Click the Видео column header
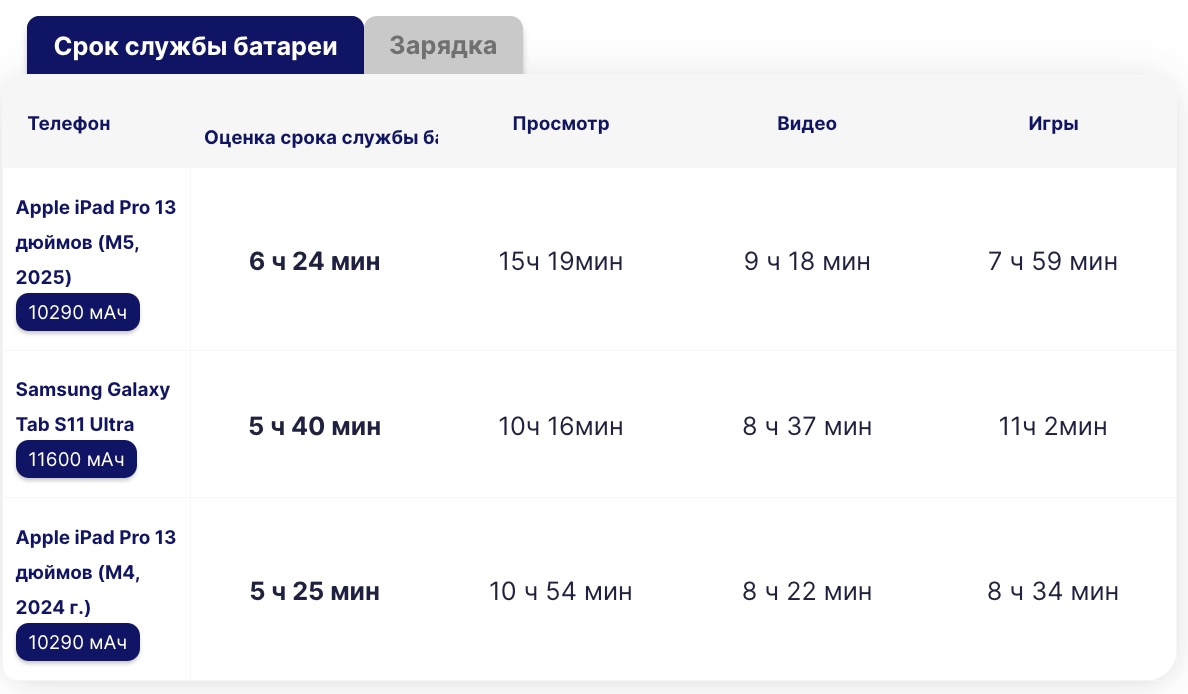This screenshot has height=694, width=1188. pyautogui.click(x=807, y=124)
